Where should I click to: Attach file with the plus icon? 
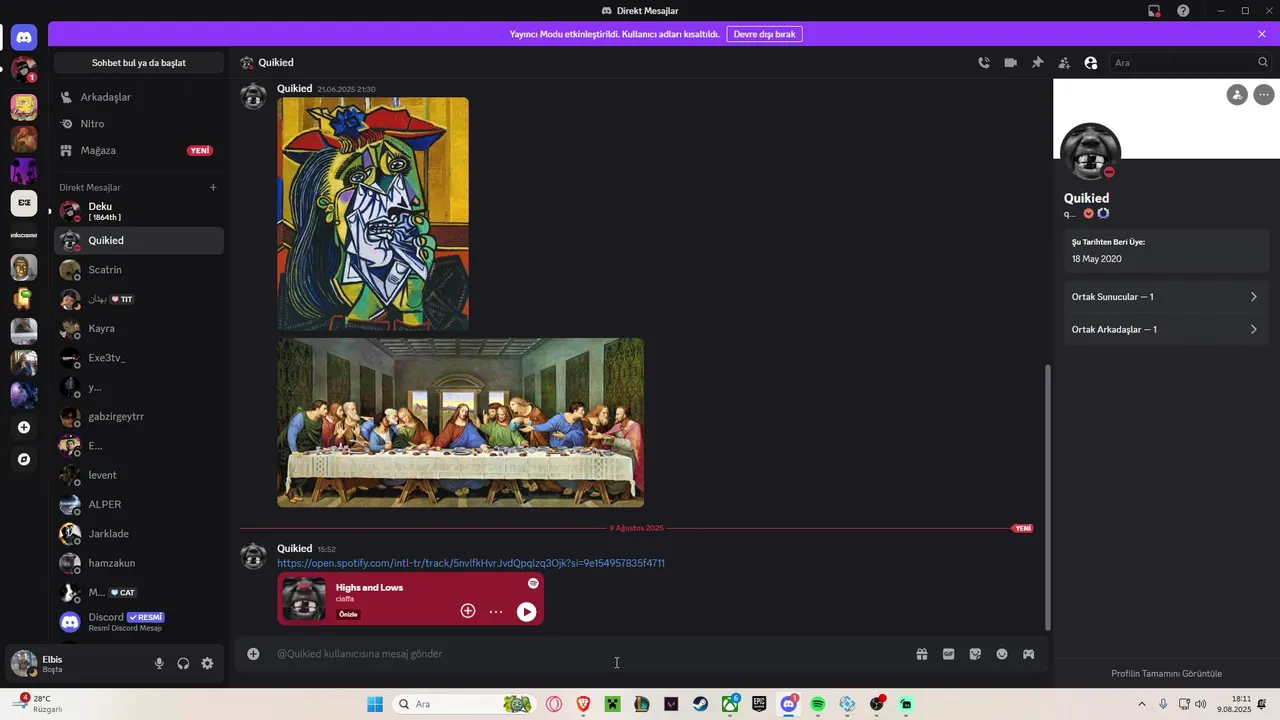pos(253,654)
